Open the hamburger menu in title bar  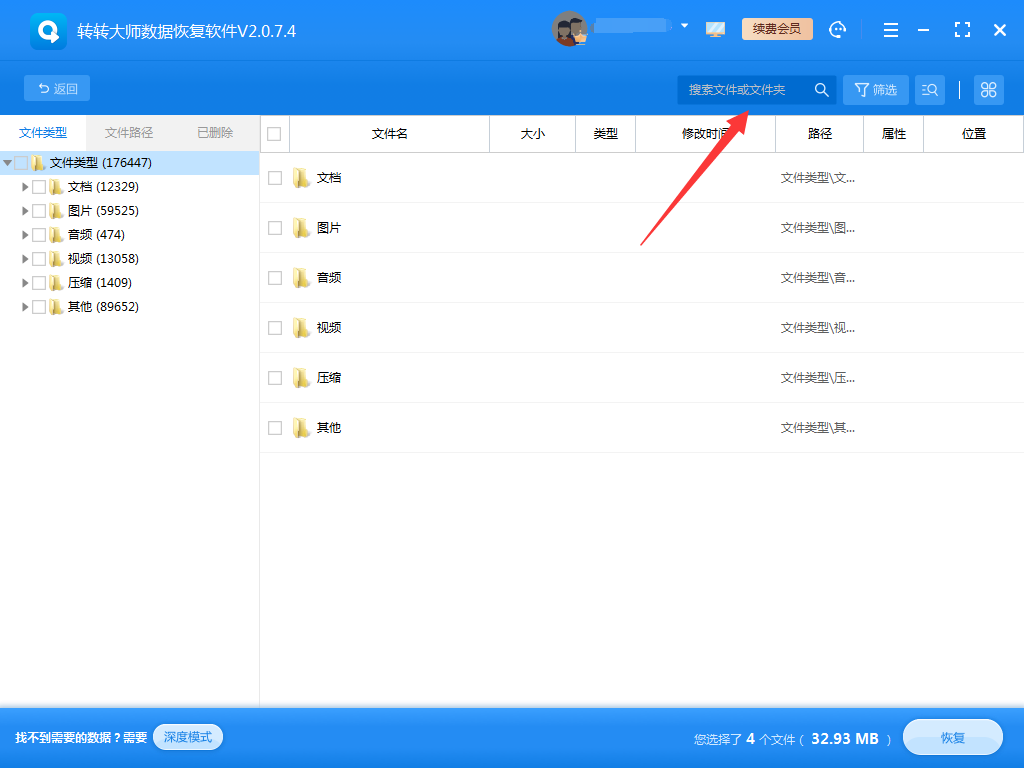click(890, 29)
